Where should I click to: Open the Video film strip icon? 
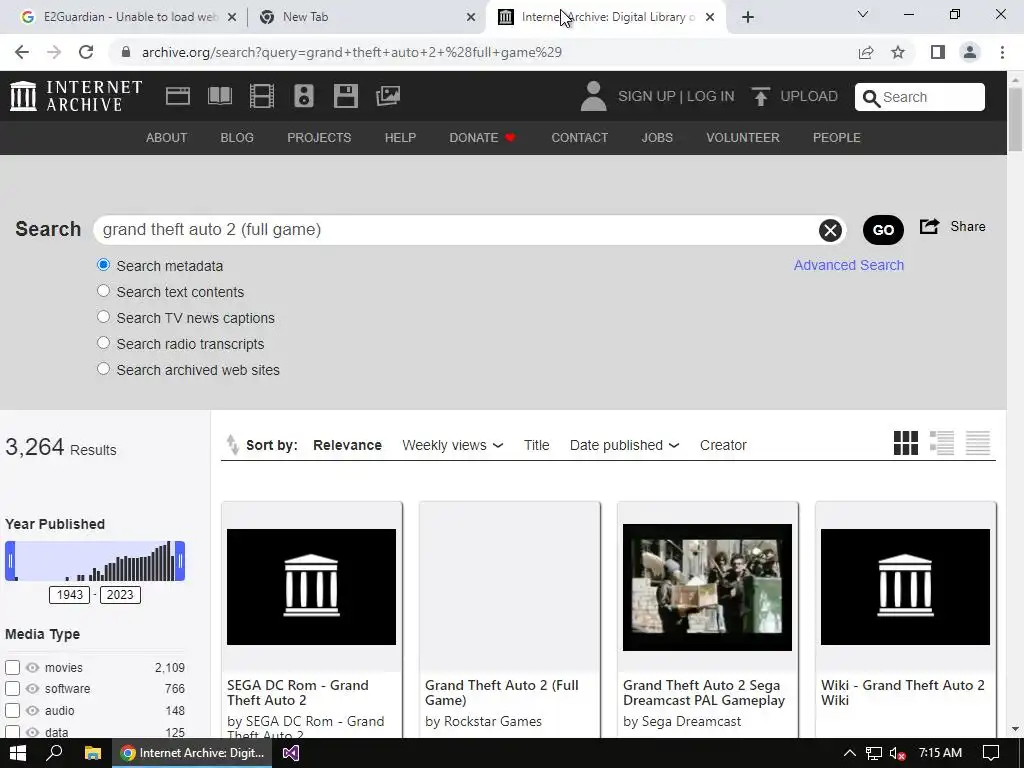click(x=261, y=96)
